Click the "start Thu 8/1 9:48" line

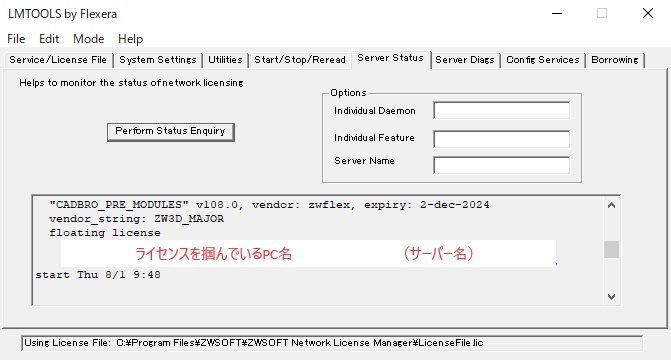coord(98,275)
